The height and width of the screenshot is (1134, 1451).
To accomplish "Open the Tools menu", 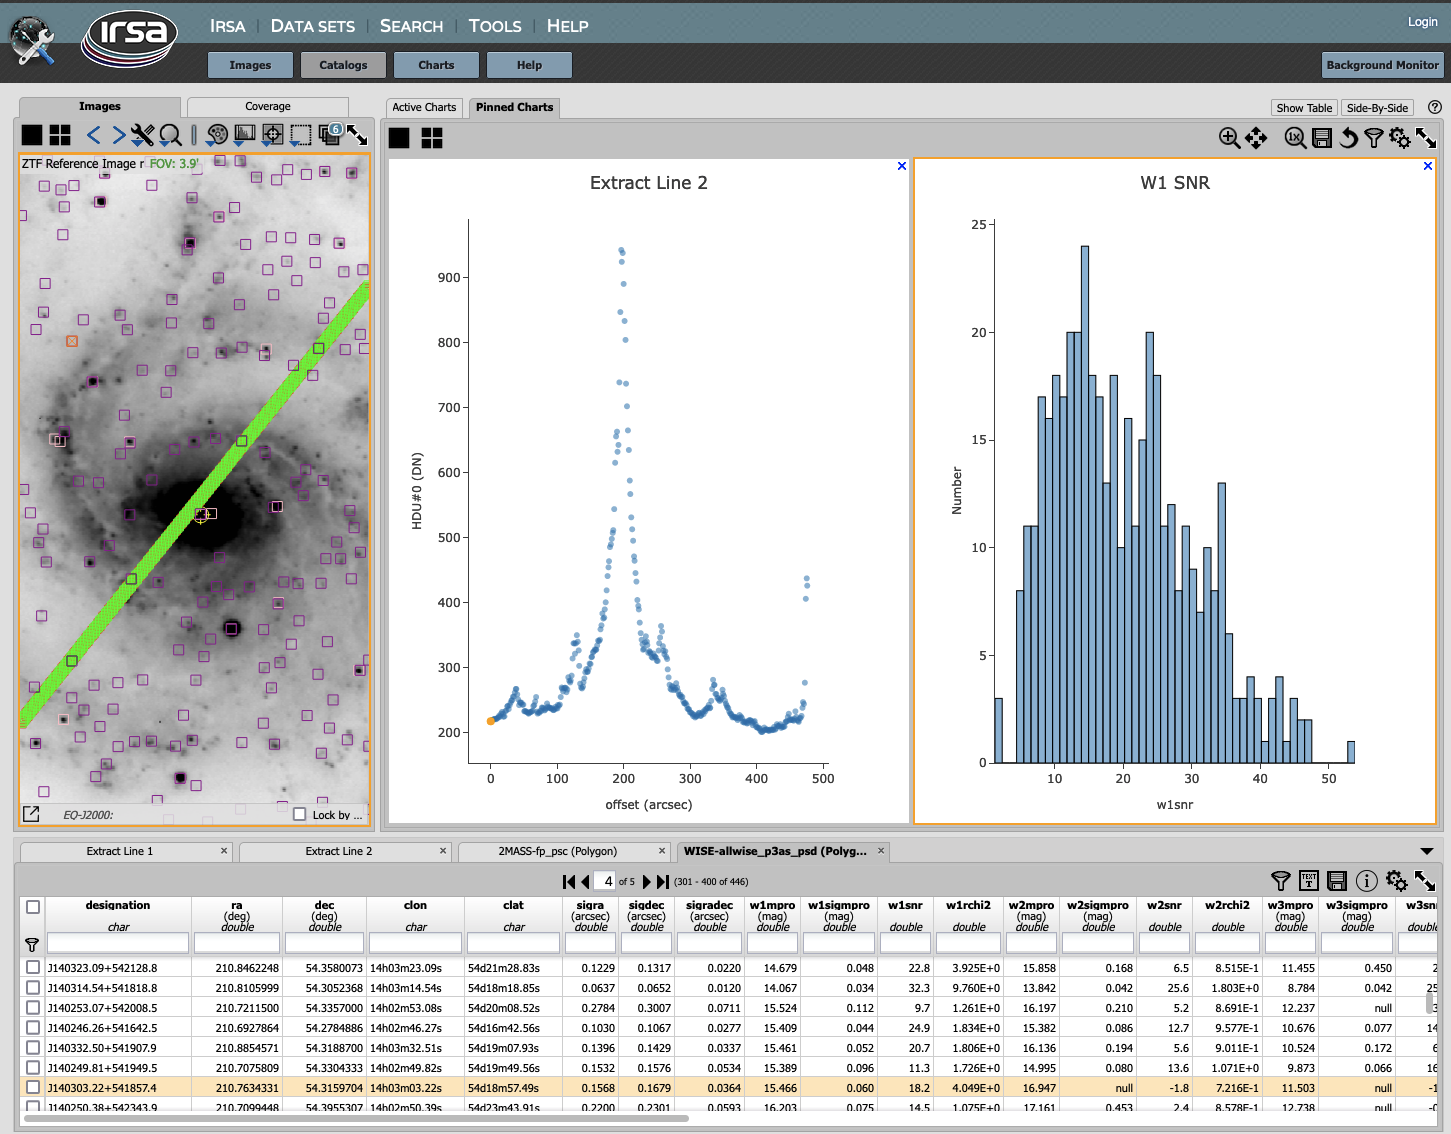I will (495, 26).
